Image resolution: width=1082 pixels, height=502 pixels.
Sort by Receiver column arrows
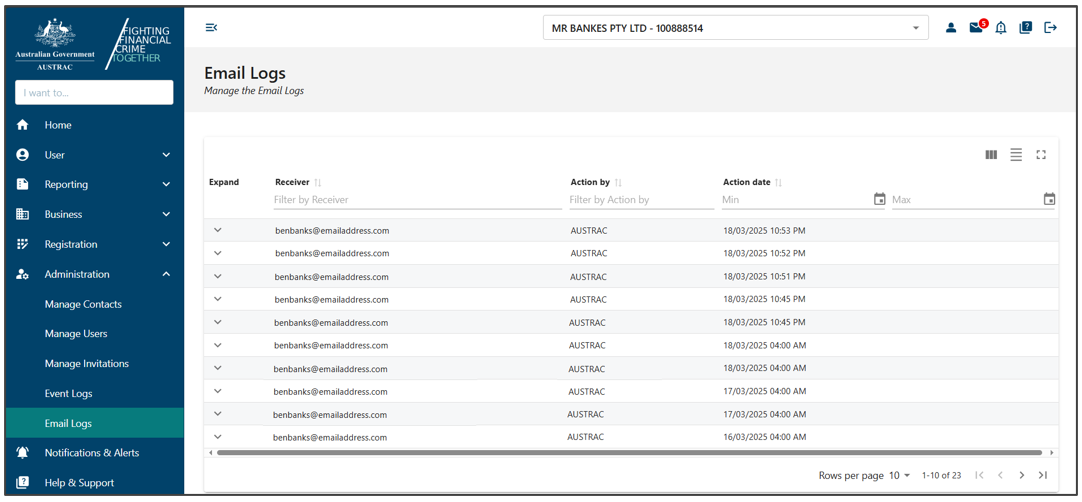(317, 182)
